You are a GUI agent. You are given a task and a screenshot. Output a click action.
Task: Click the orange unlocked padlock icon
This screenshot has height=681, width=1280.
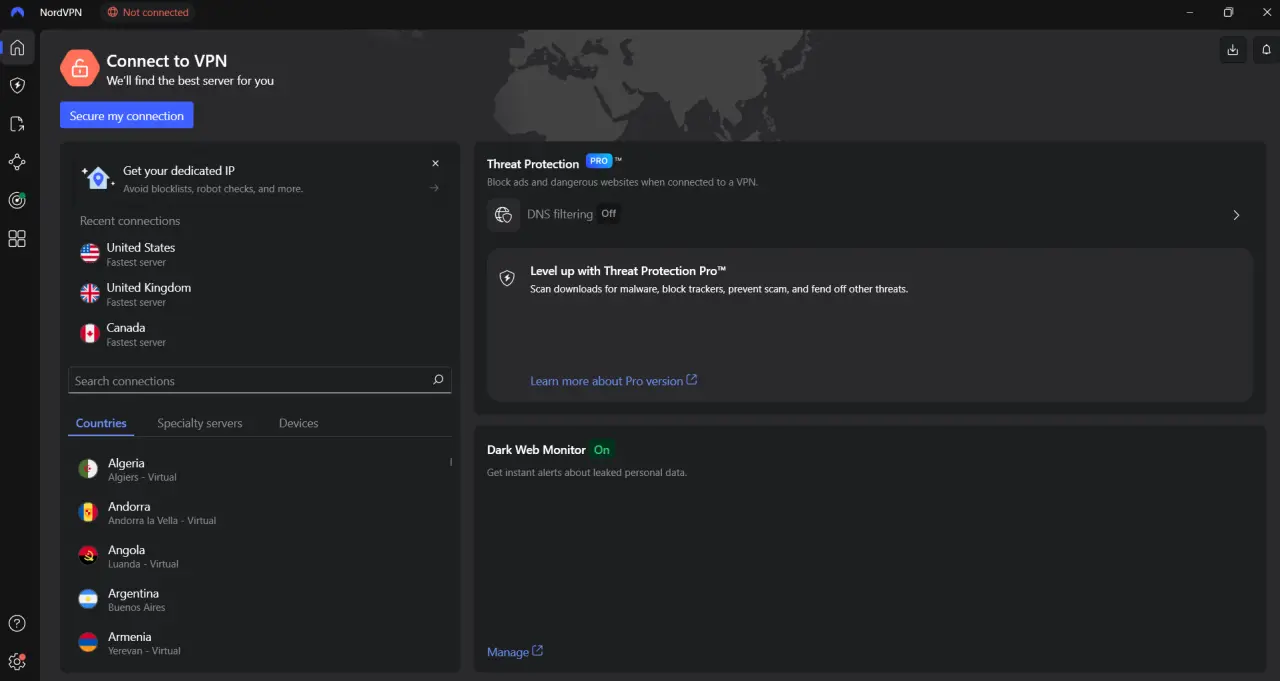click(x=79, y=68)
